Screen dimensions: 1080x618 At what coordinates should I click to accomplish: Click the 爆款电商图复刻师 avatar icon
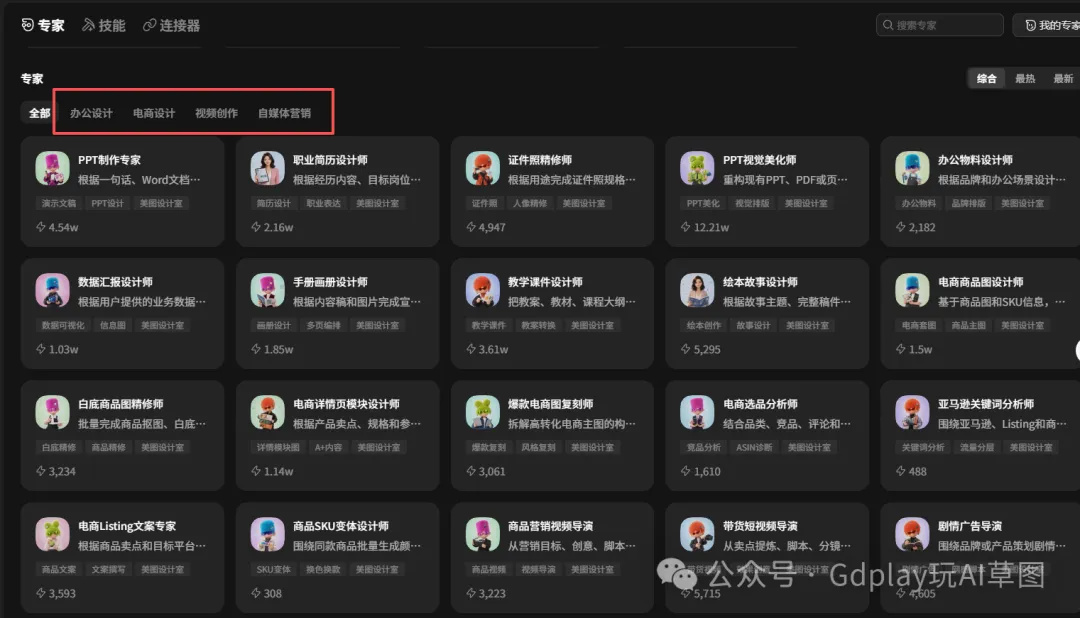(482, 413)
